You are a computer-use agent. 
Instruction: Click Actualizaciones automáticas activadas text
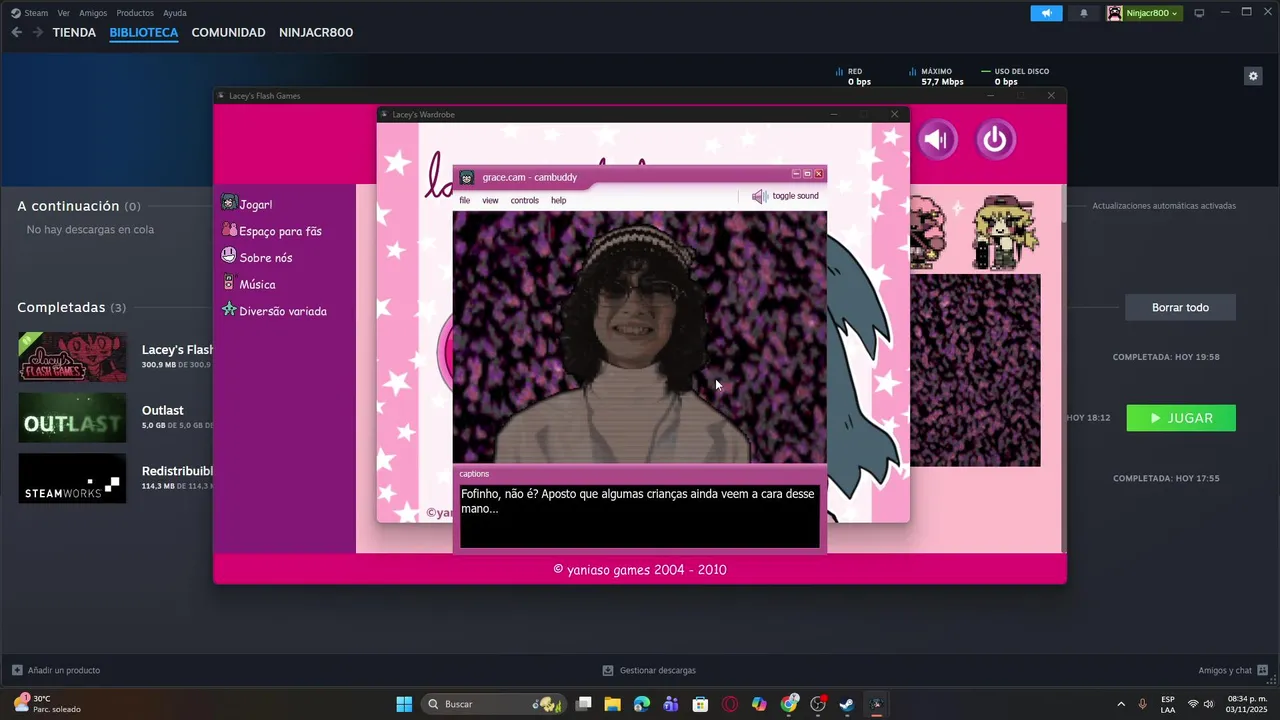coord(1164,206)
